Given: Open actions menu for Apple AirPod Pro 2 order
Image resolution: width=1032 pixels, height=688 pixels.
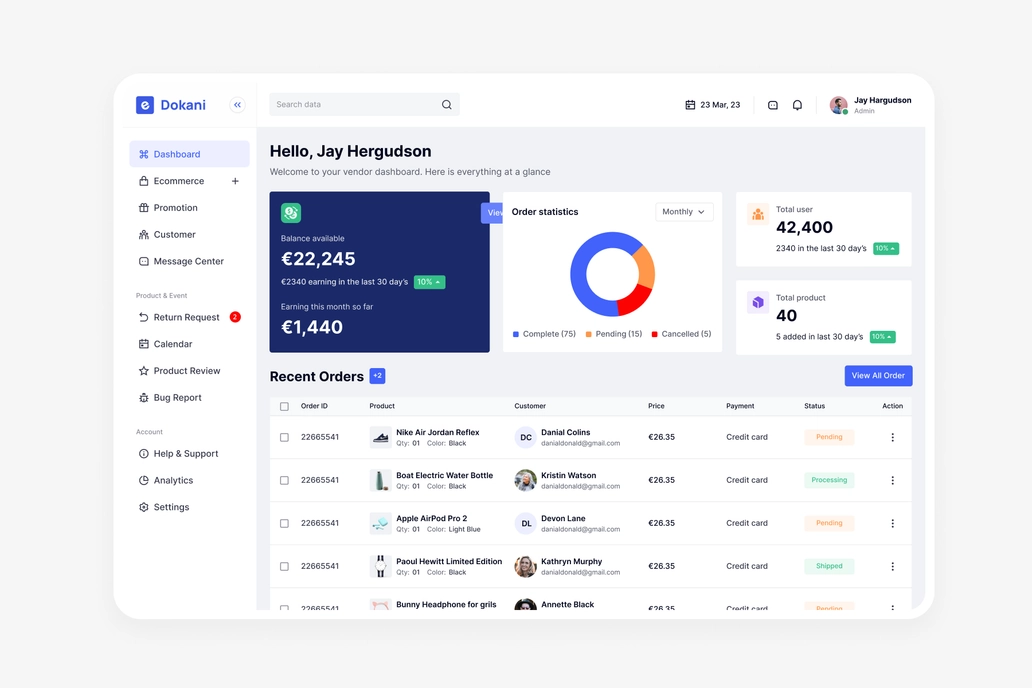Looking at the screenshot, I should click(x=892, y=523).
